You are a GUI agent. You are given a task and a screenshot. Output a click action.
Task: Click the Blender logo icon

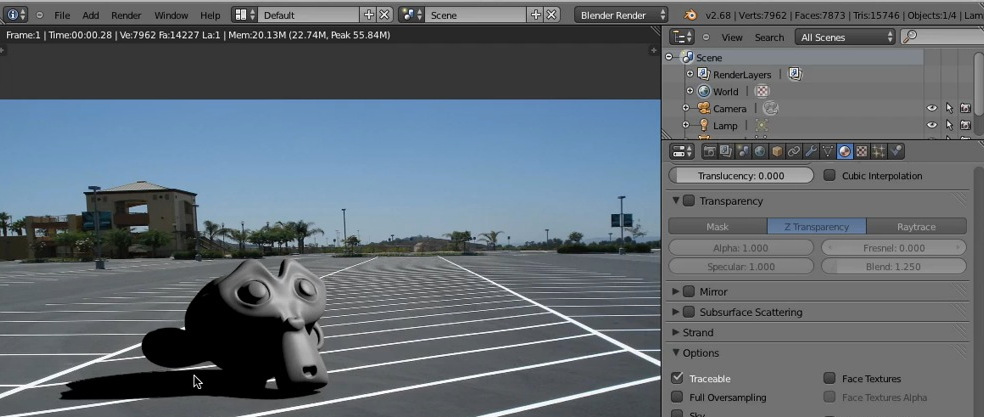click(690, 15)
